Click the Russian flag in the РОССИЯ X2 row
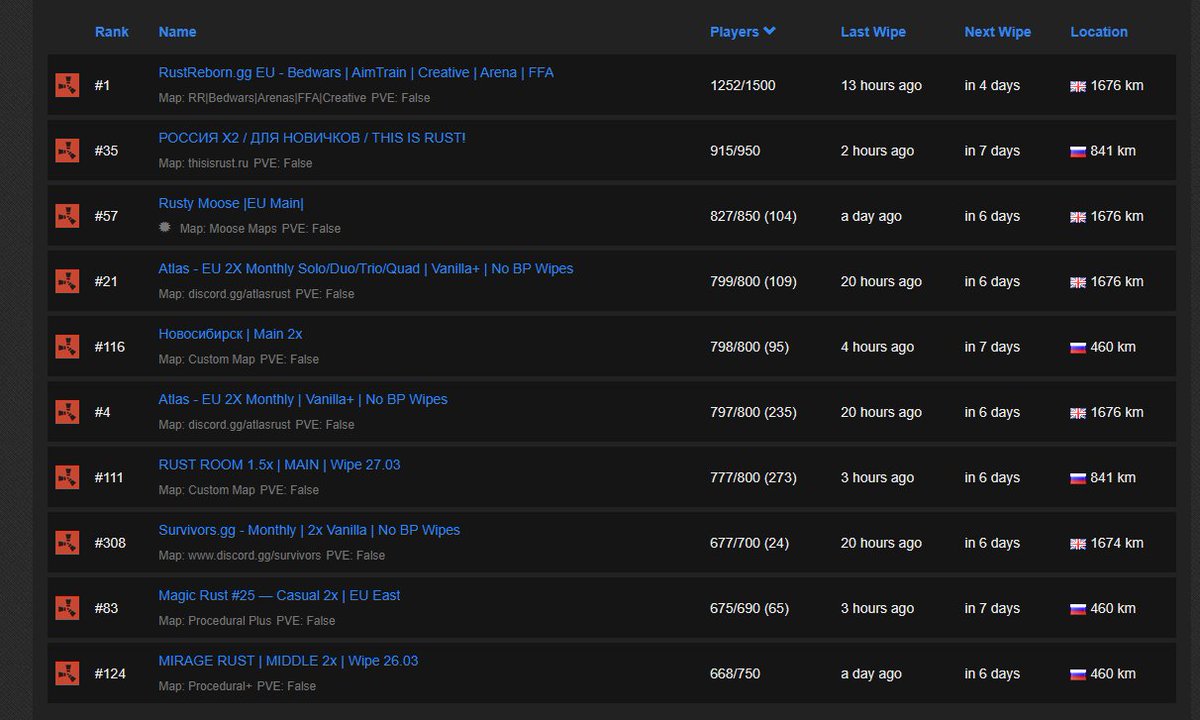The image size is (1200, 720). (x=1078, y=152)
